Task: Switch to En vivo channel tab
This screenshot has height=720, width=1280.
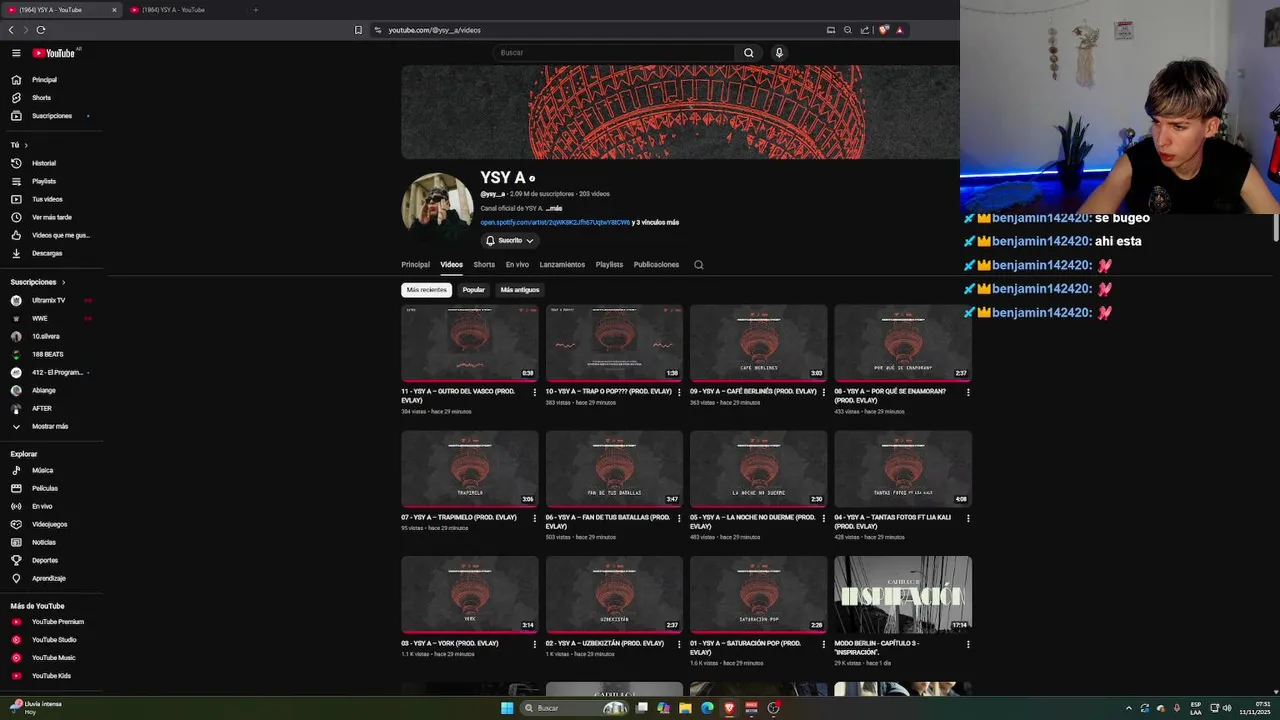Action: pyautogui.click(x=517, y=265)
